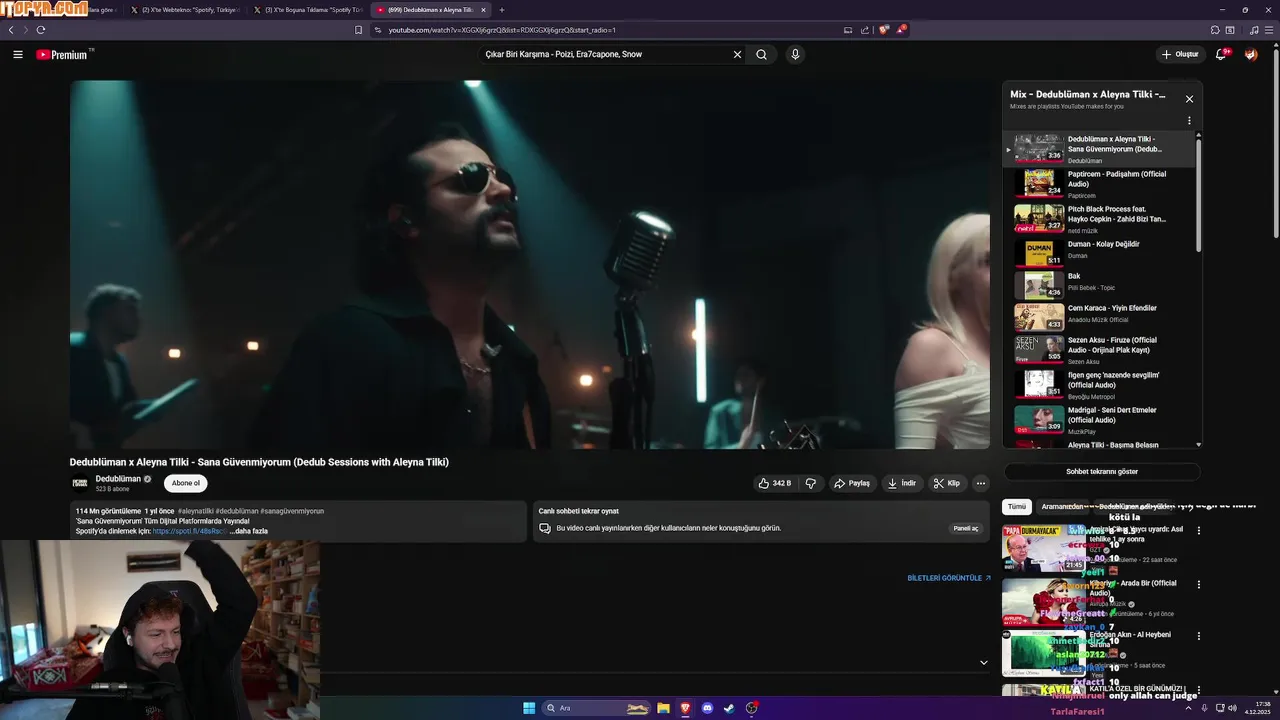
Task: Open the Mix playlist options menu
Action: pos(1189,121)
